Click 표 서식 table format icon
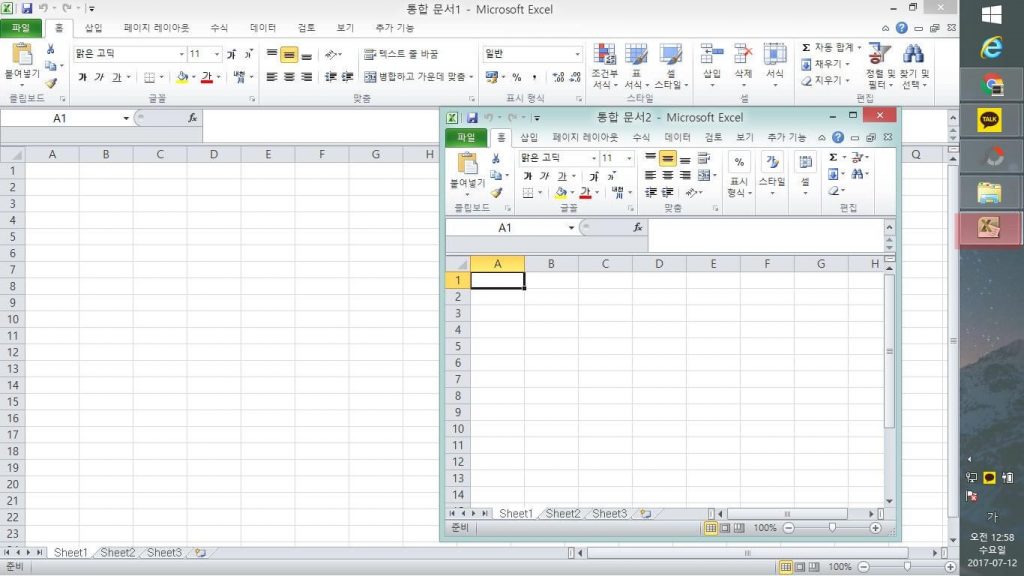Viewport: 1024px width, 576px height. (x=635, y=56)
